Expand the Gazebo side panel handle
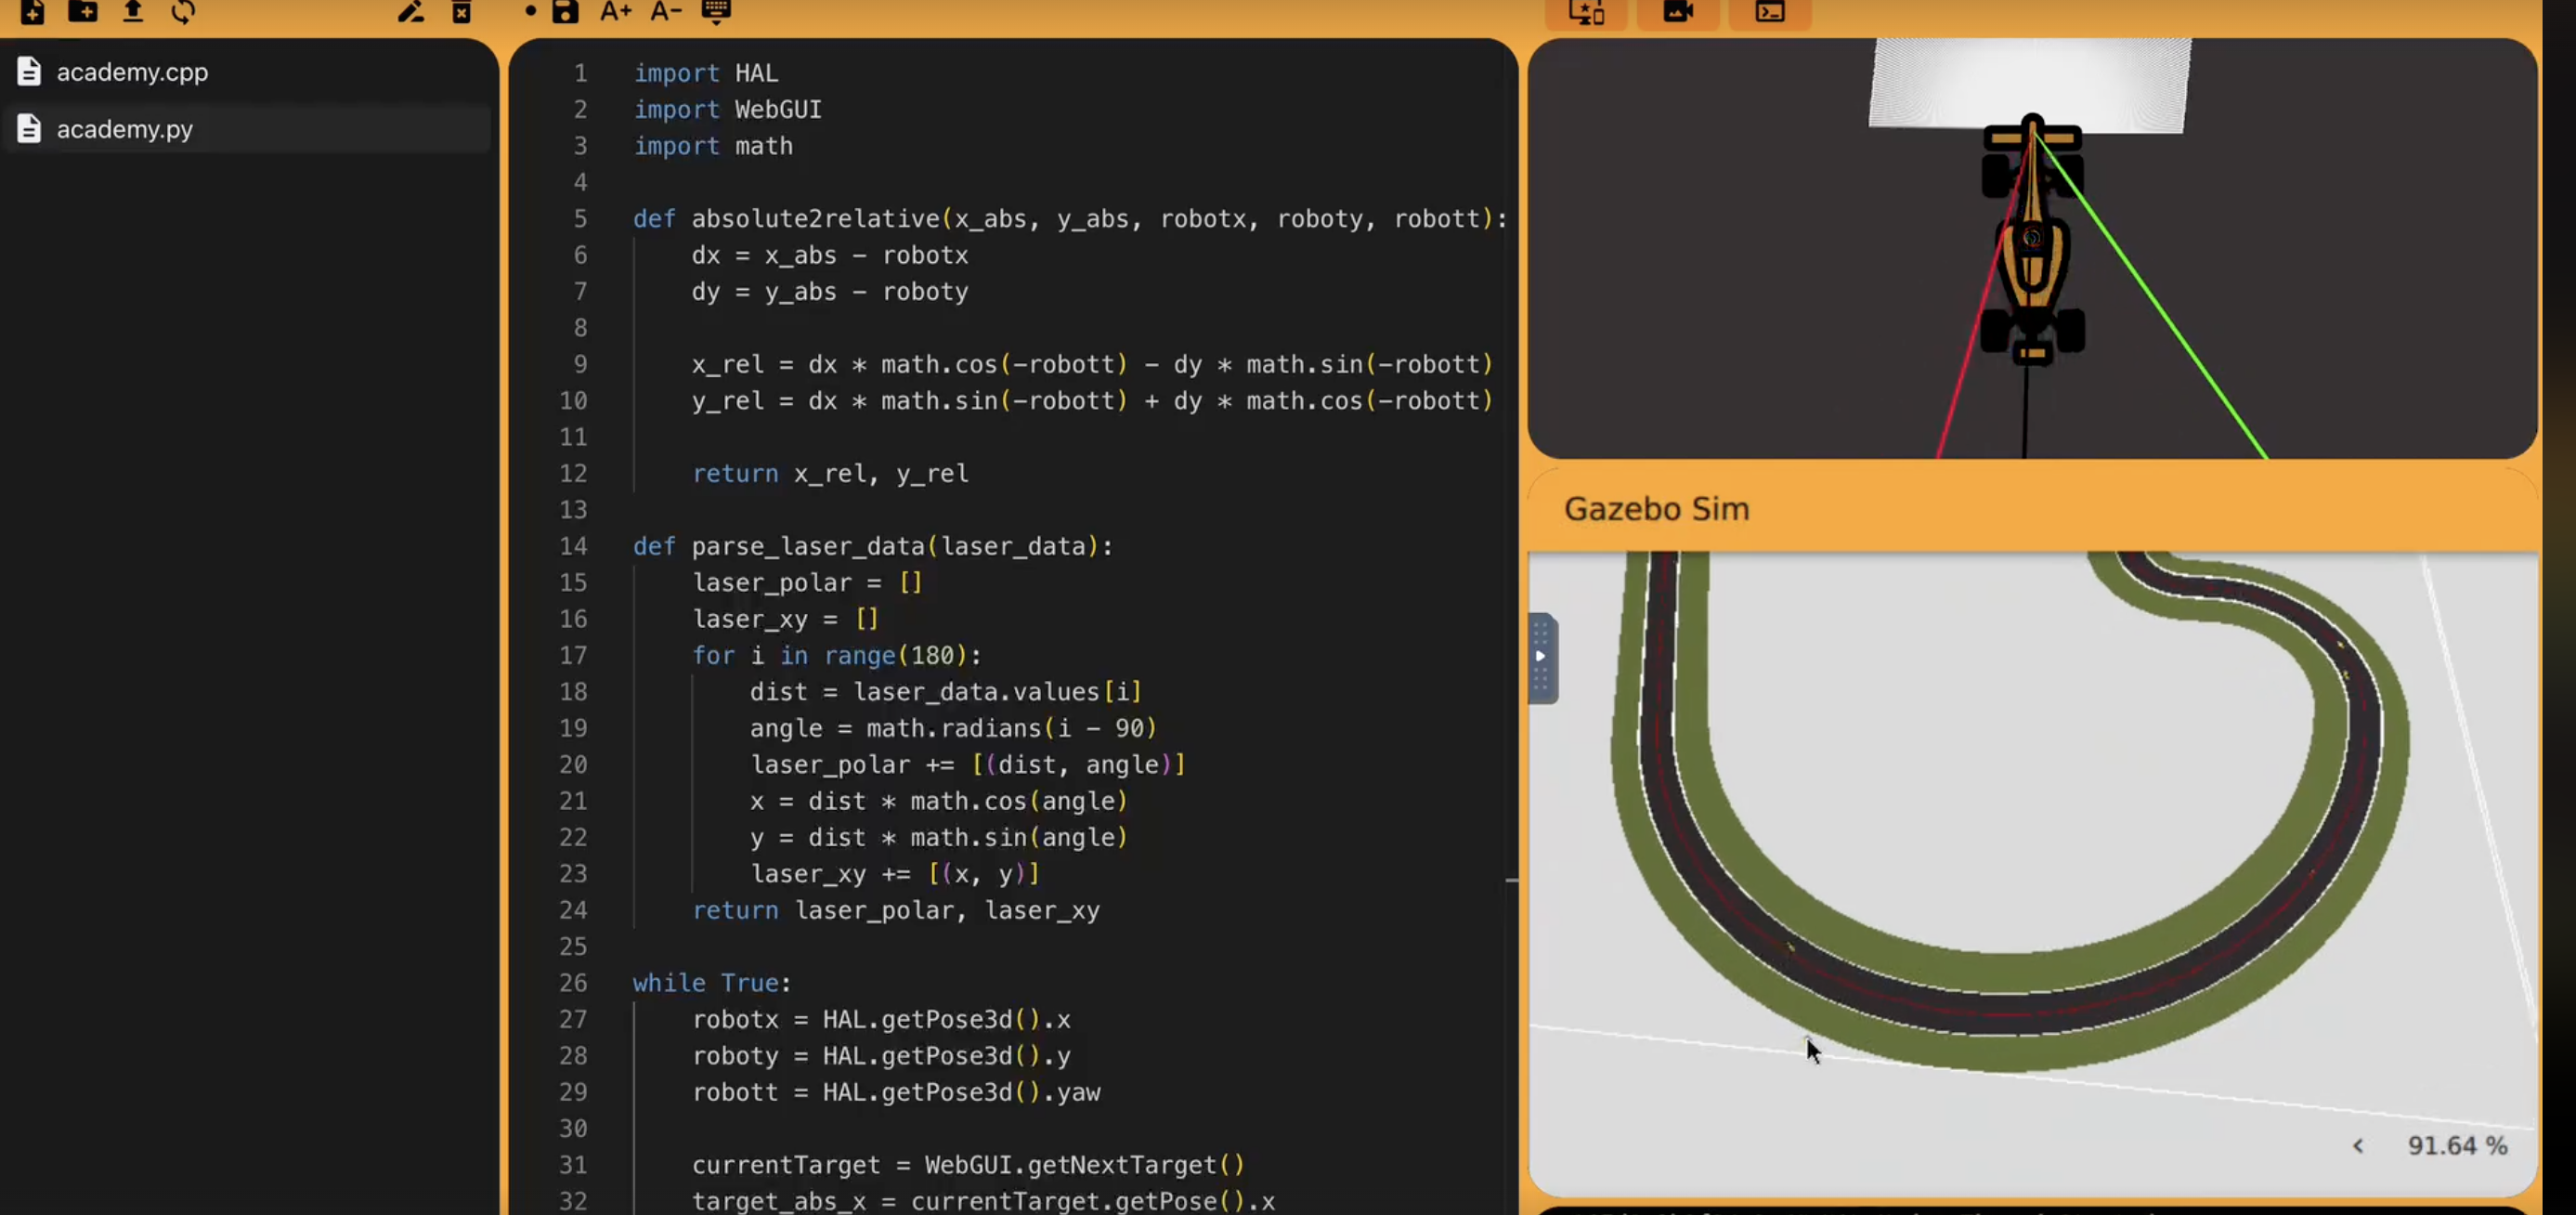 pos(1541,657)
